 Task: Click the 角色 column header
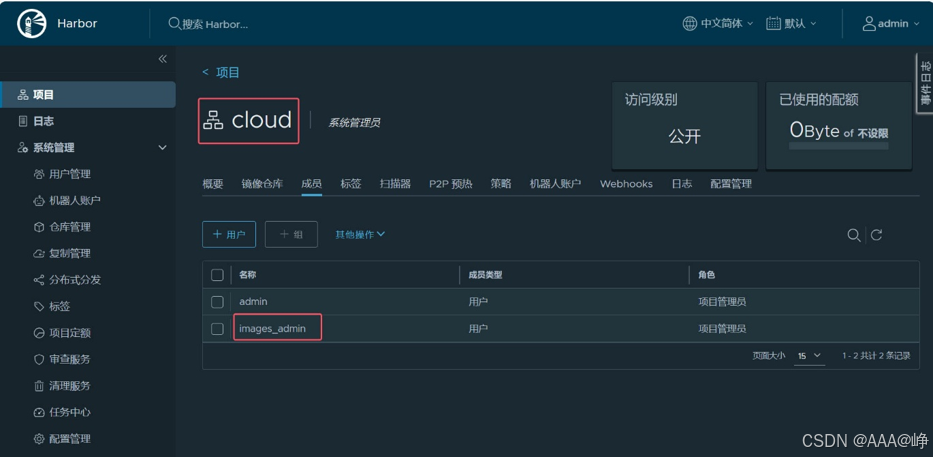706,275
